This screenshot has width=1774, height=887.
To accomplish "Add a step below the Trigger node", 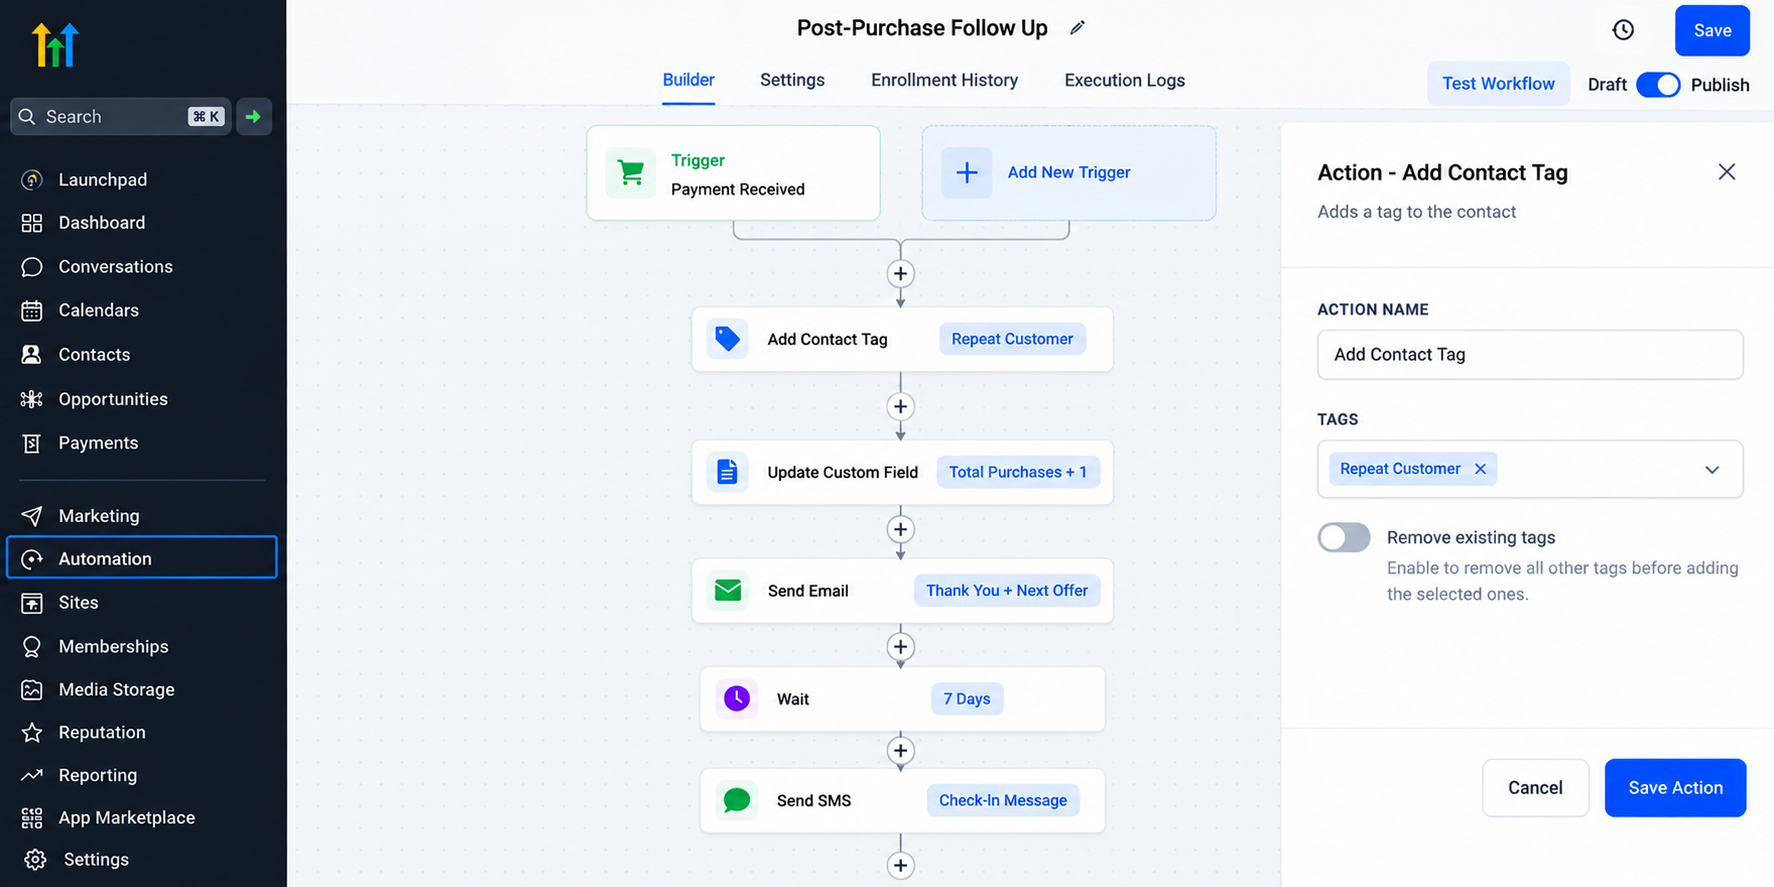I will coord(901,274).
